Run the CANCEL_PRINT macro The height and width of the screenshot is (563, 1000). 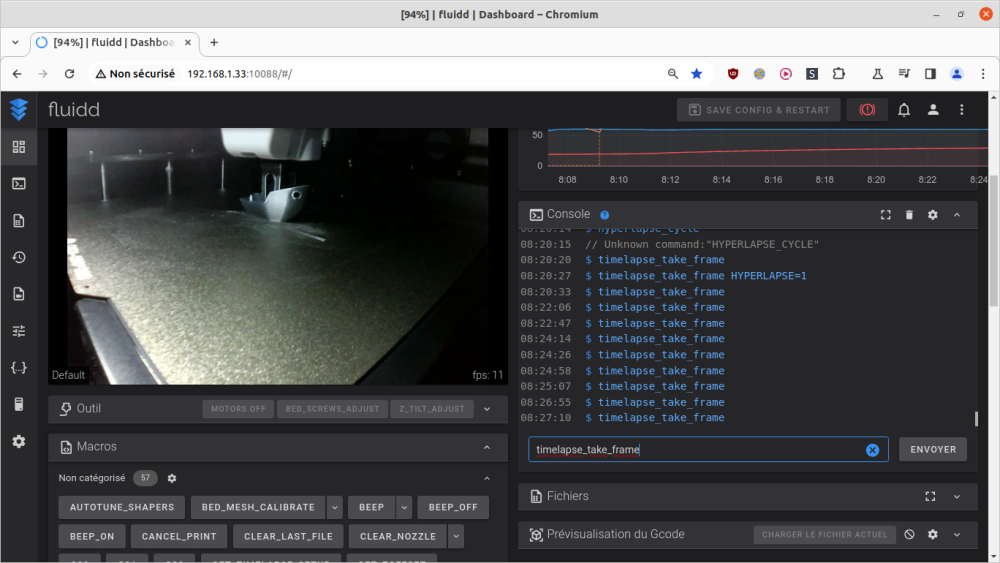179,536
